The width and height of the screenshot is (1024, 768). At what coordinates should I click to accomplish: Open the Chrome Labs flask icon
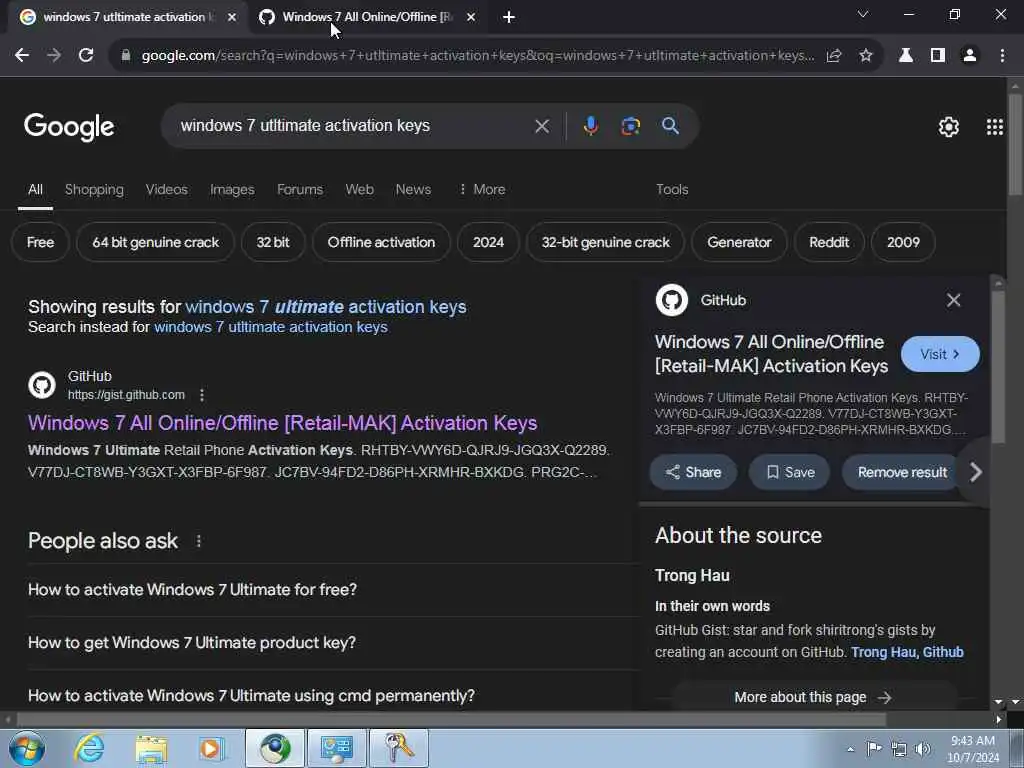click(906, 56)
